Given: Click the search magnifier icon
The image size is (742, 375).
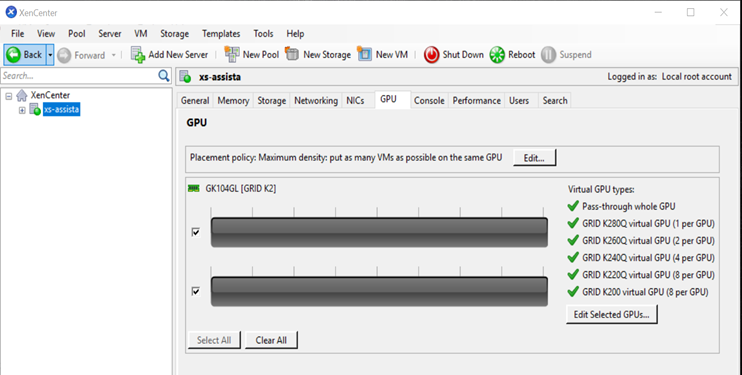Looking at the screenshot, I should (164, 75).
